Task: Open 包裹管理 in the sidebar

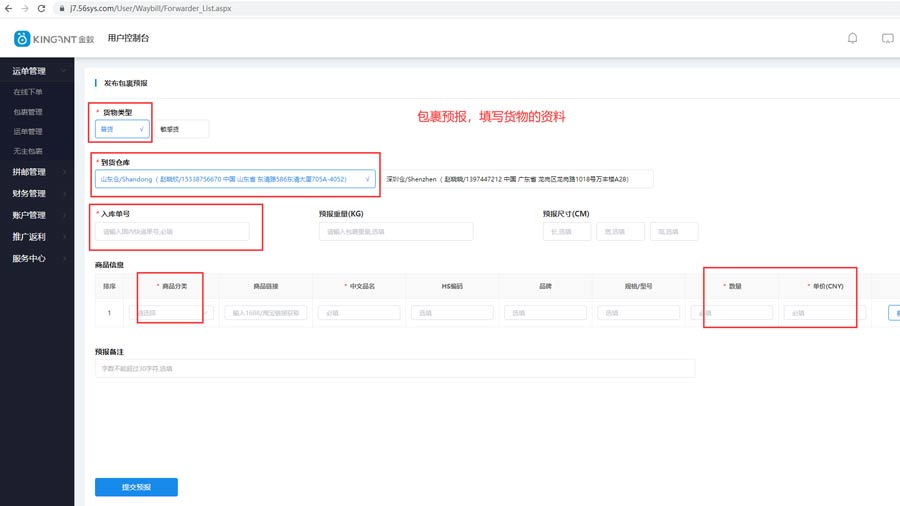Action: pos(28,112)
